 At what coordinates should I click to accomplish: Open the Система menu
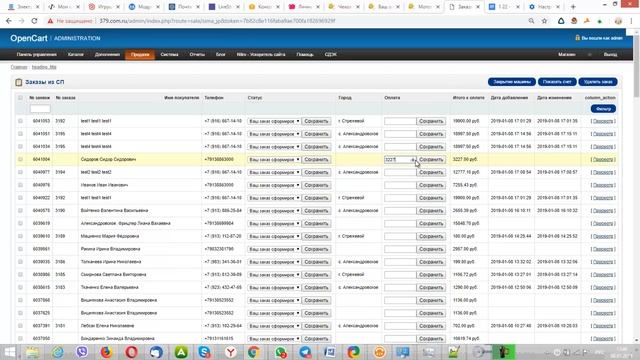[x=169, y=54]
